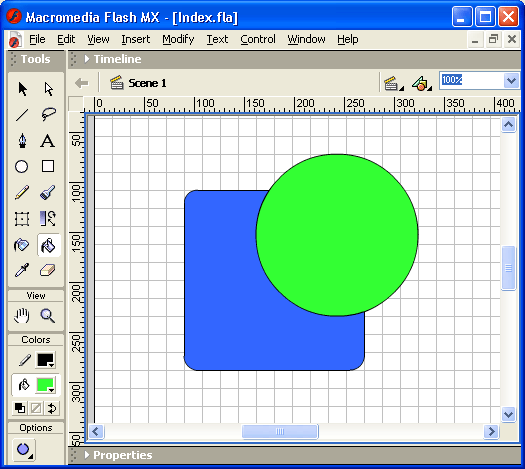
Task: Reset to default black and white colors
Action: [x=20, y=408]
